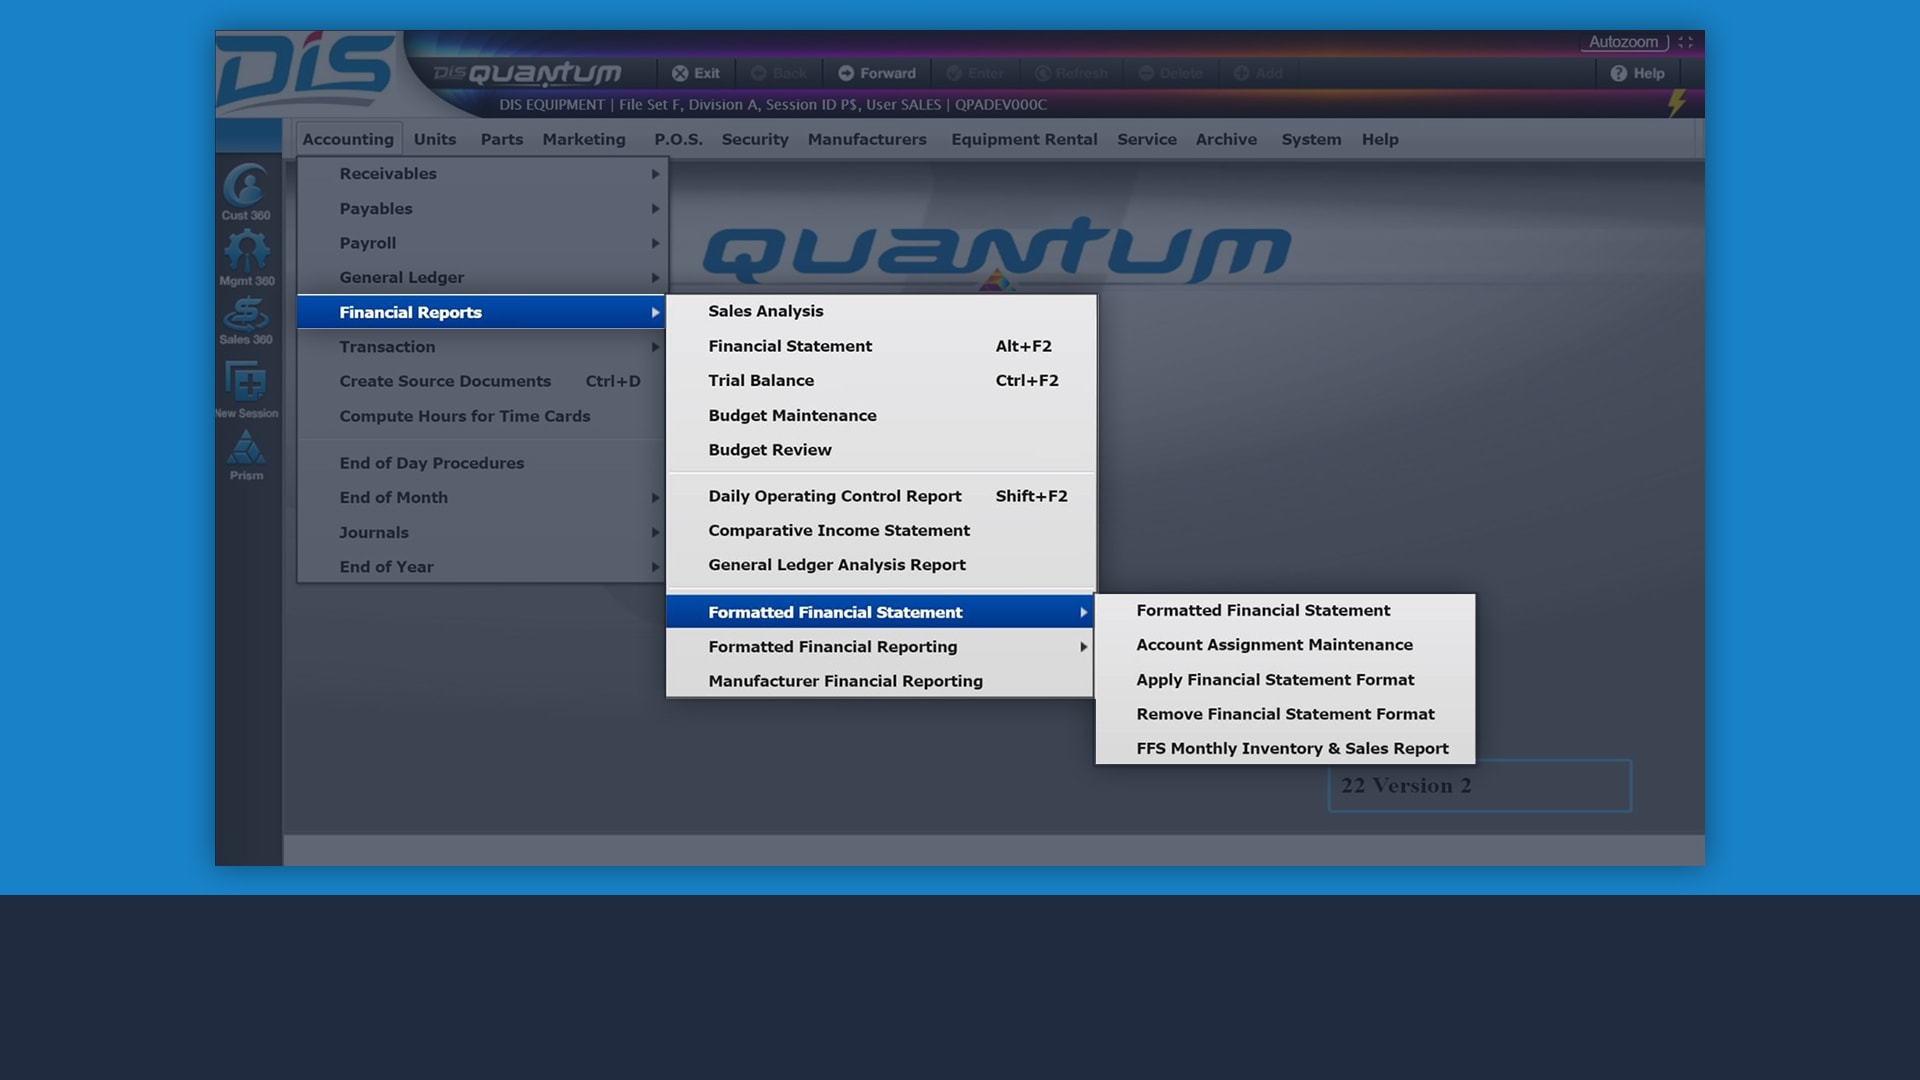Click the DIS logo
This screenshot has width=1920, height=1080.
[x=306, y=72]
